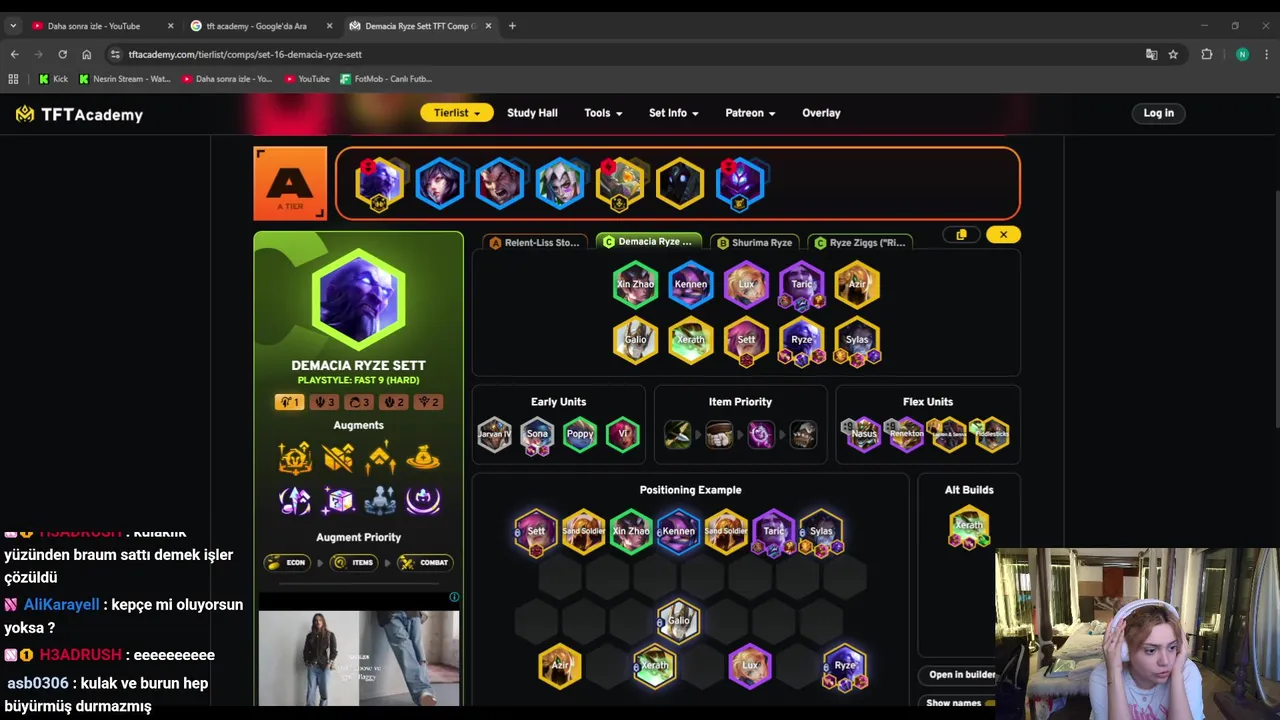1280x720 pixels.
Task: Click the meditating figure augment icon
Action: [380, 500]
